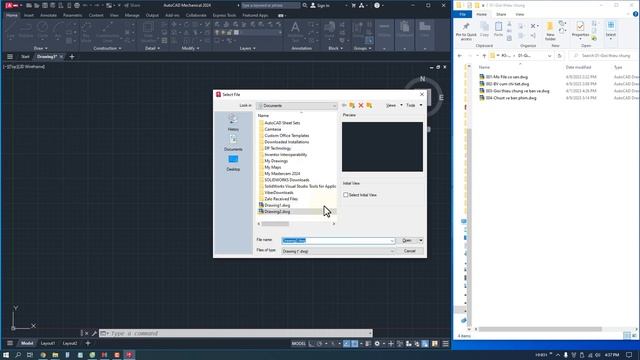Open the Drawing1 document tab
This screenshot has height=360, width=640.
(47, 57)
